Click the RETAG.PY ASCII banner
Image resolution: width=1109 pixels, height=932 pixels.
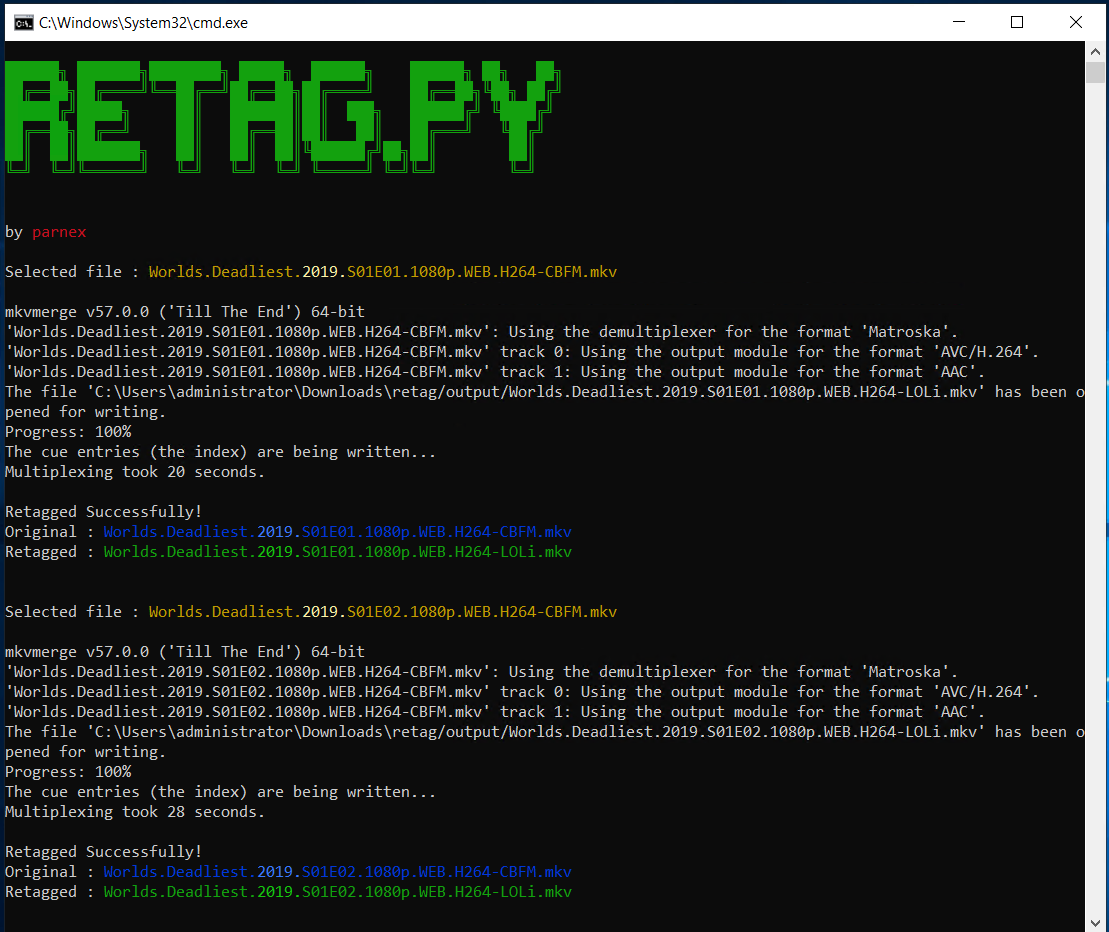282,117
